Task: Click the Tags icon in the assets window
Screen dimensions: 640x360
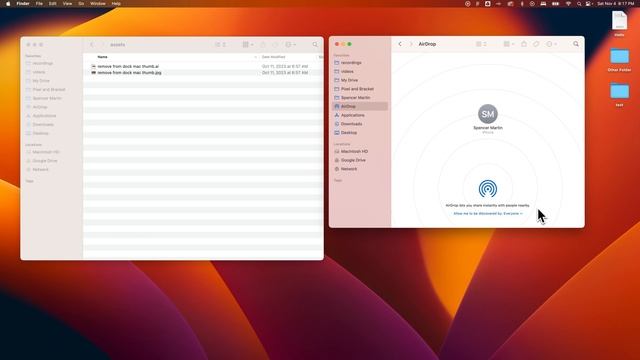Action: 275,44
